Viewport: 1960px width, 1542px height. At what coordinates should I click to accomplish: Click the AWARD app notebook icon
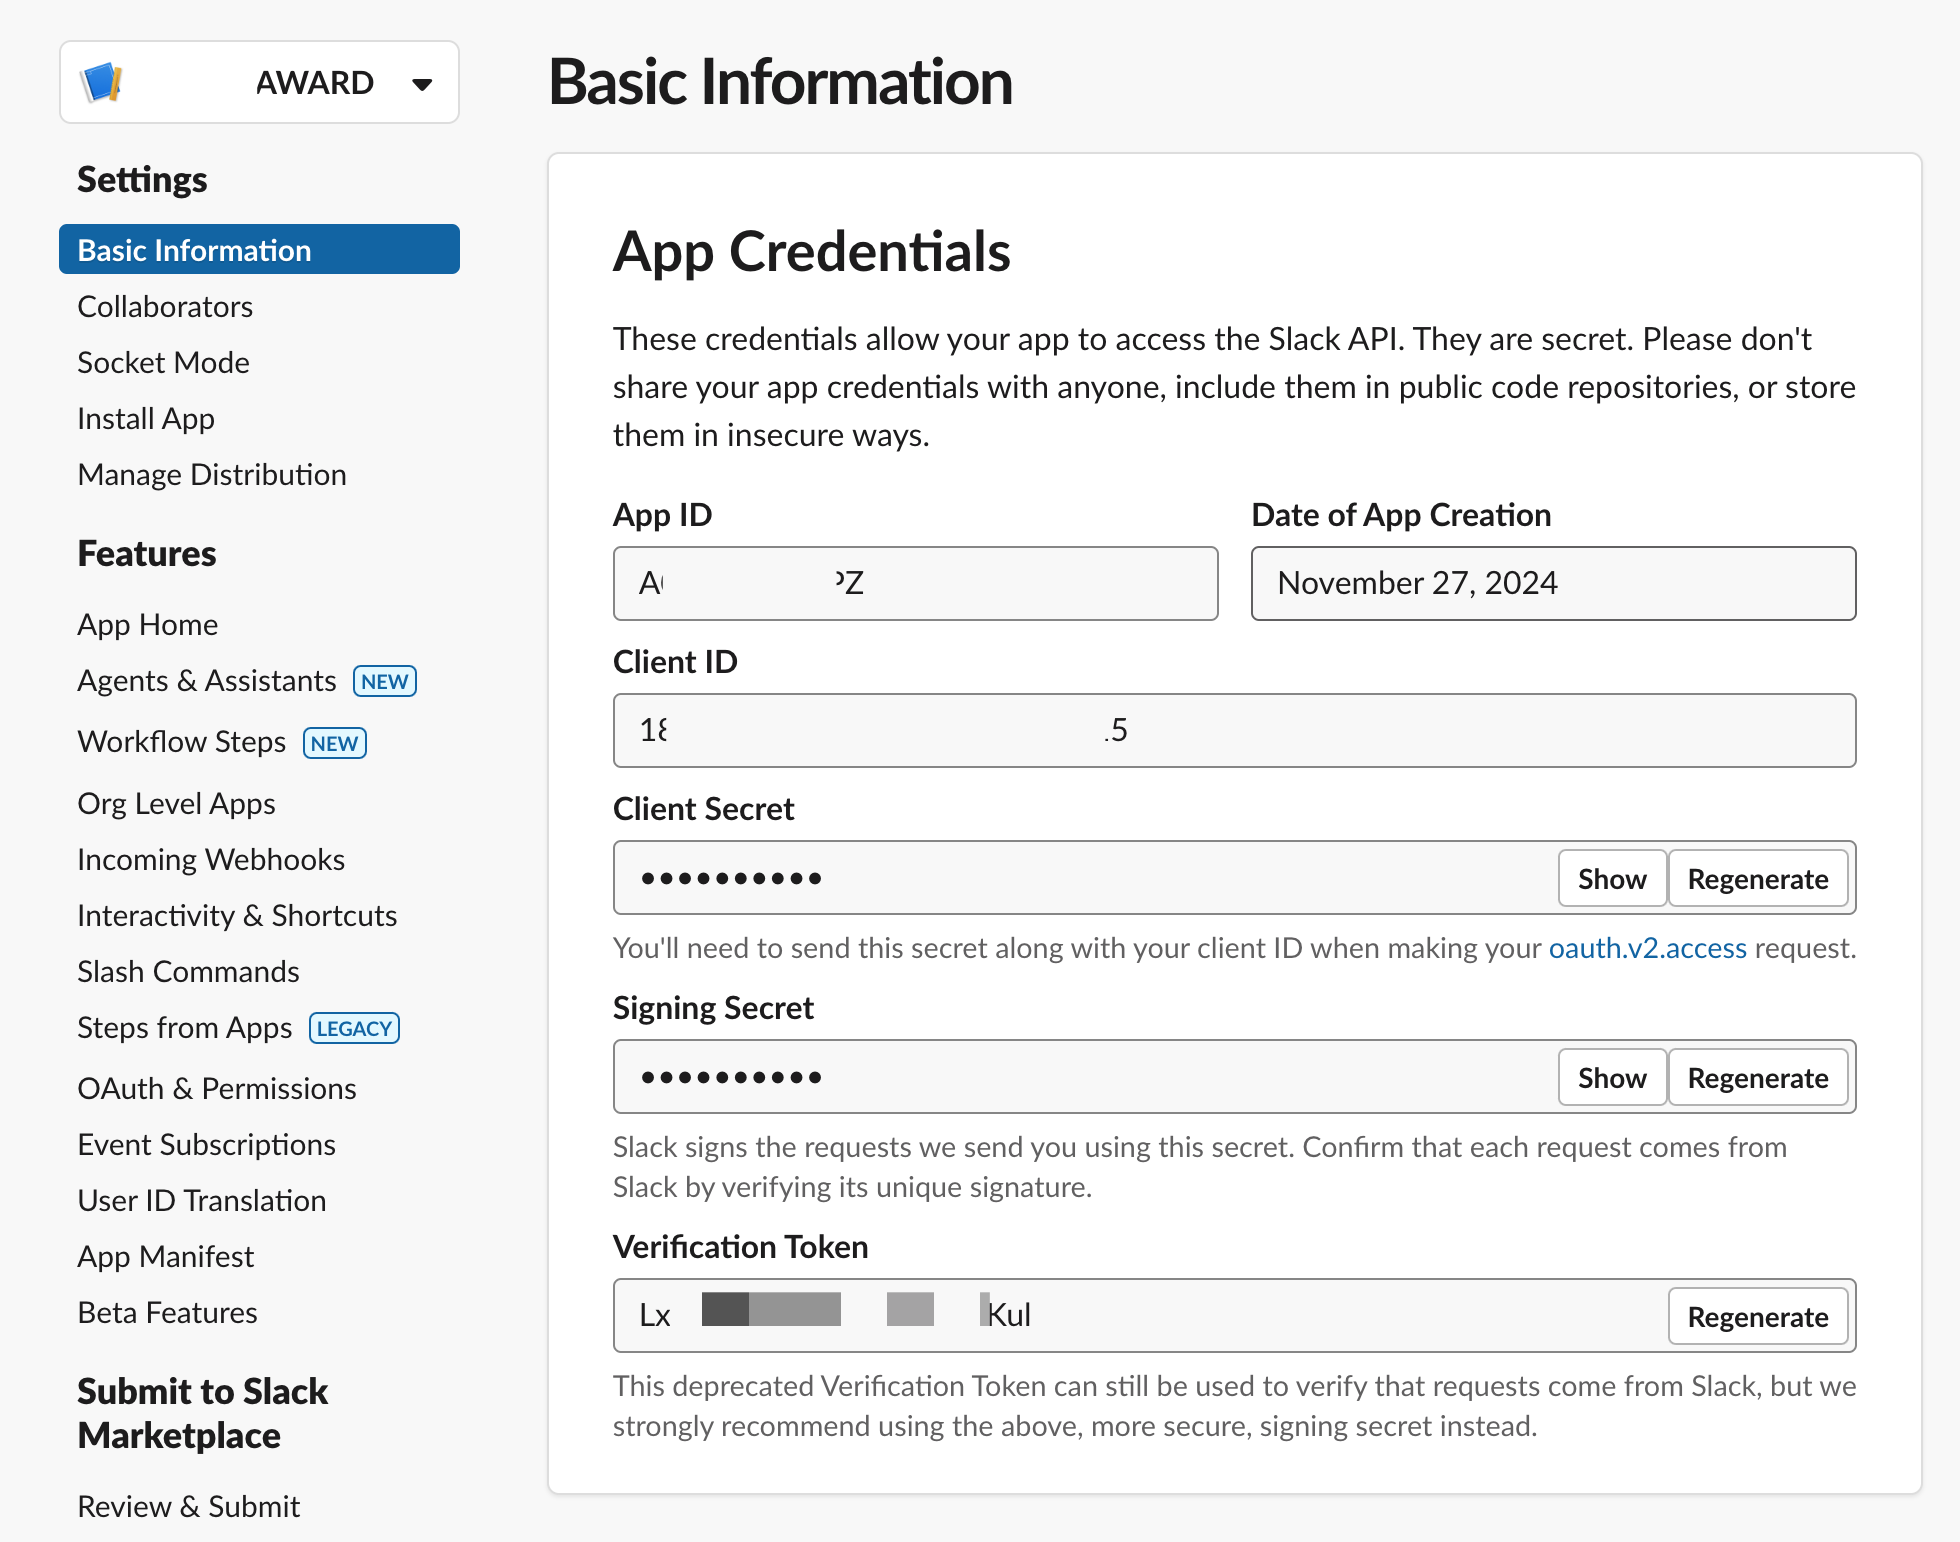tap(102, 82)
